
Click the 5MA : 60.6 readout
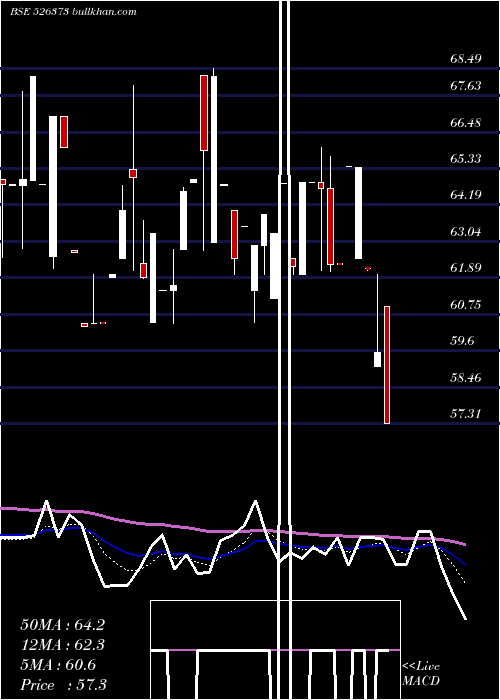tap(58, 665)
